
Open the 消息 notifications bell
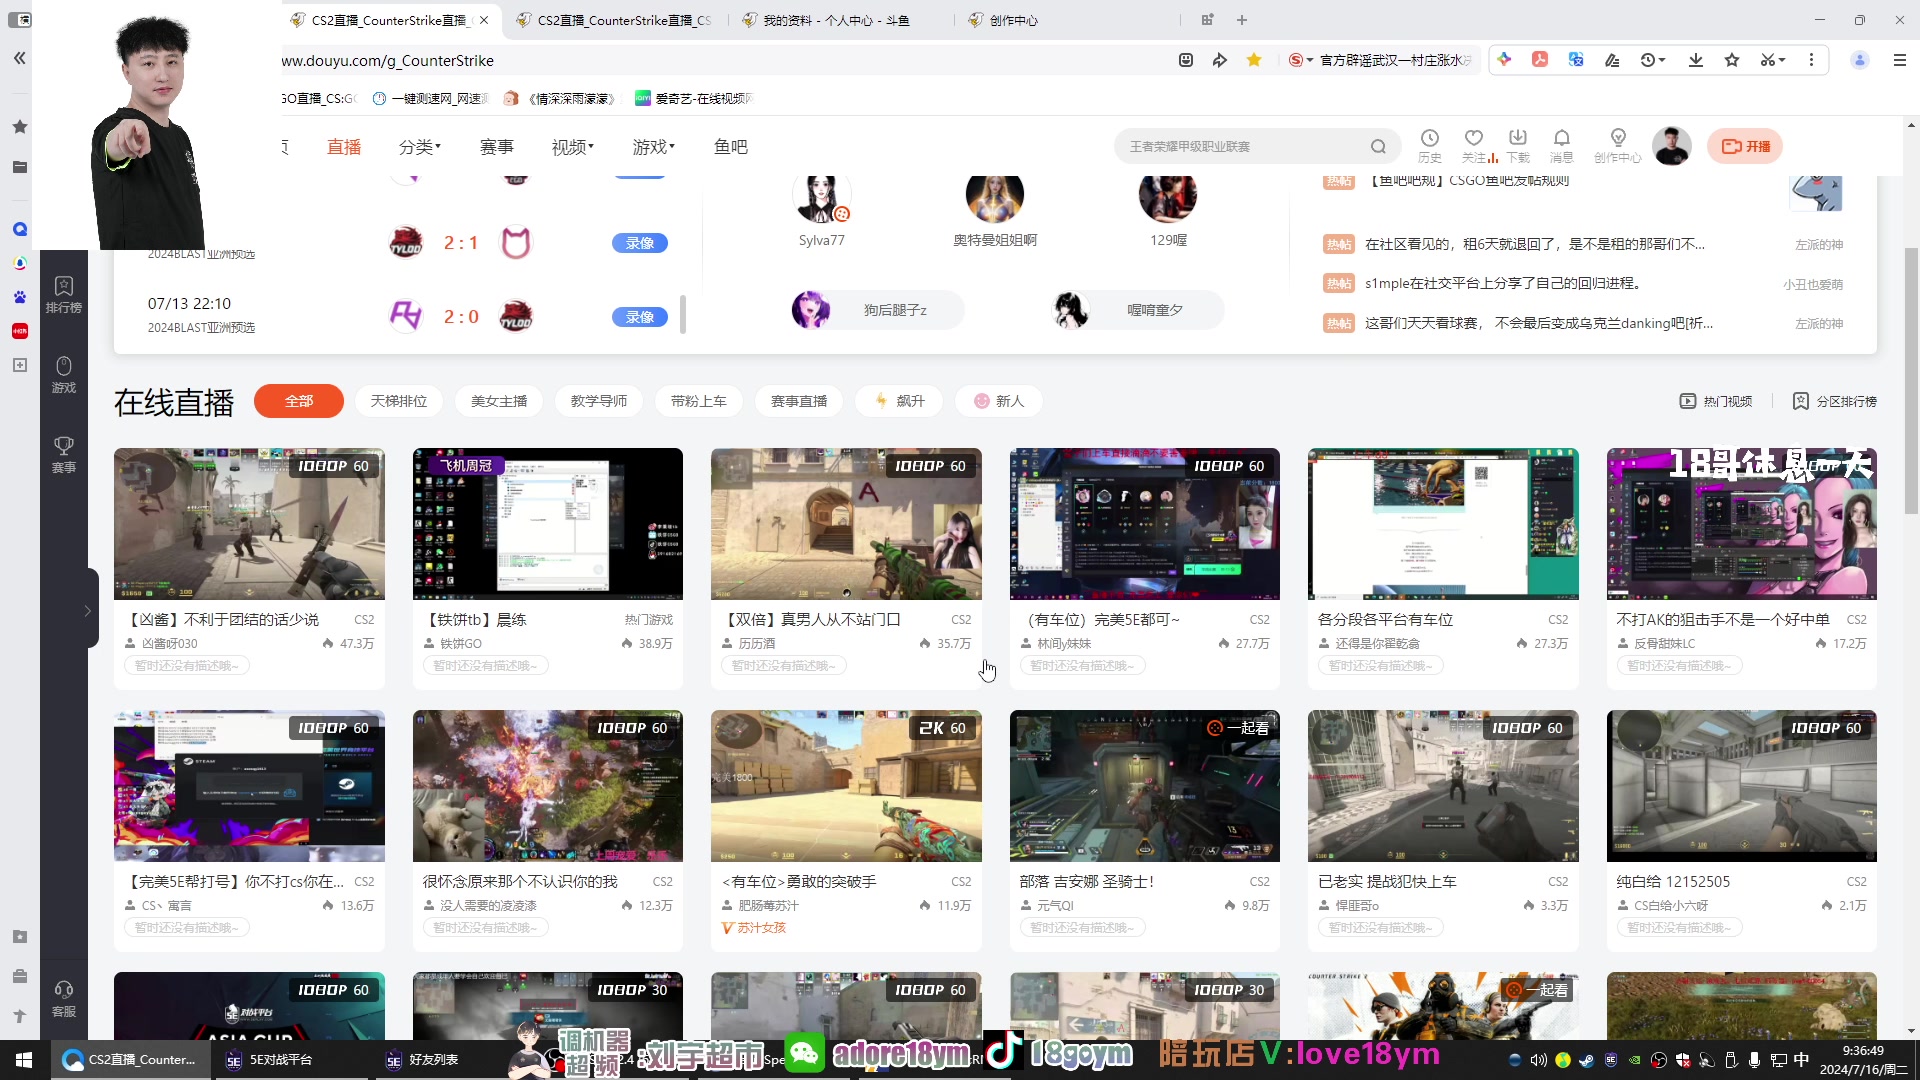[x=1561, y=146]
